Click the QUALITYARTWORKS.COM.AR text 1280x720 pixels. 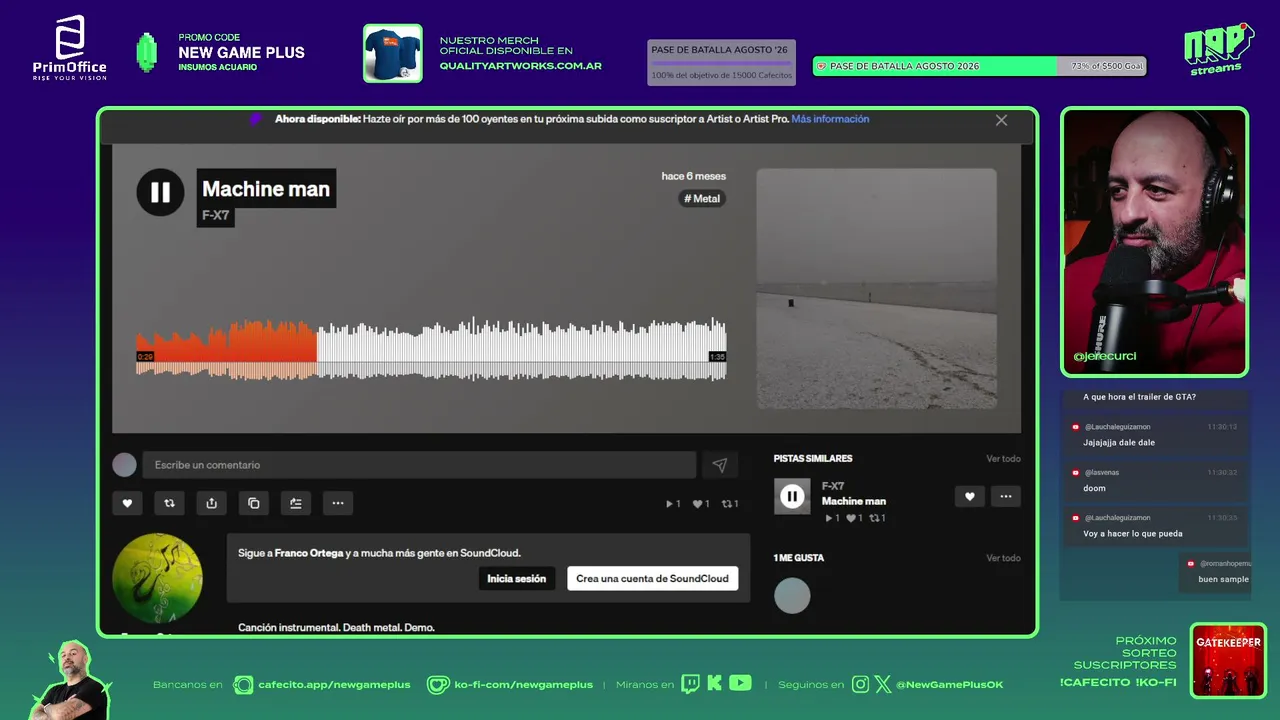click(x=520, y=66)
